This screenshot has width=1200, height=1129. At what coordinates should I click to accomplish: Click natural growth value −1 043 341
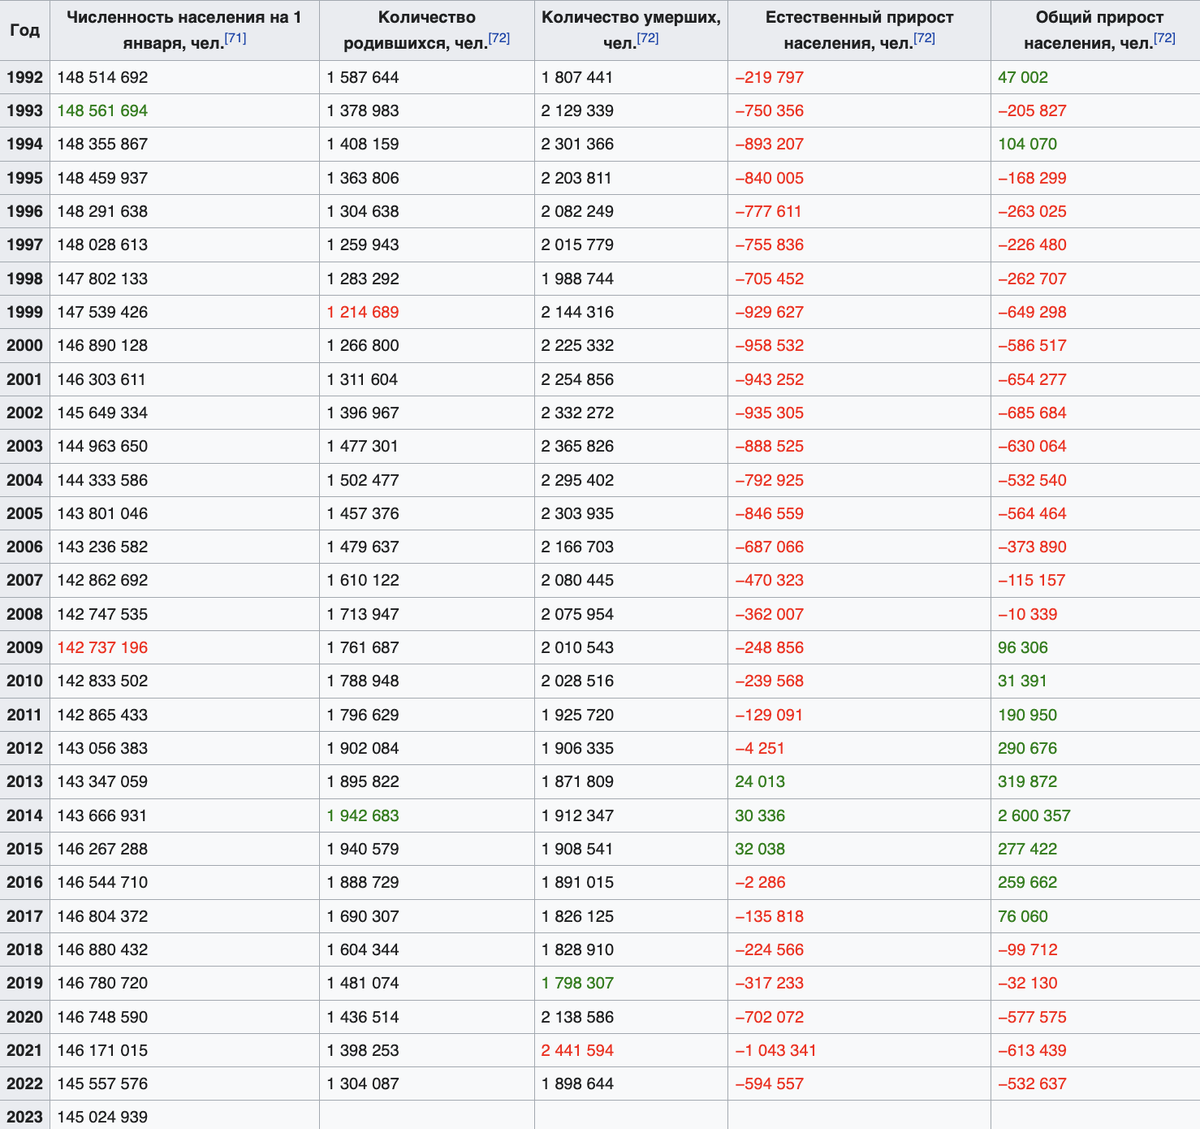775,1050
